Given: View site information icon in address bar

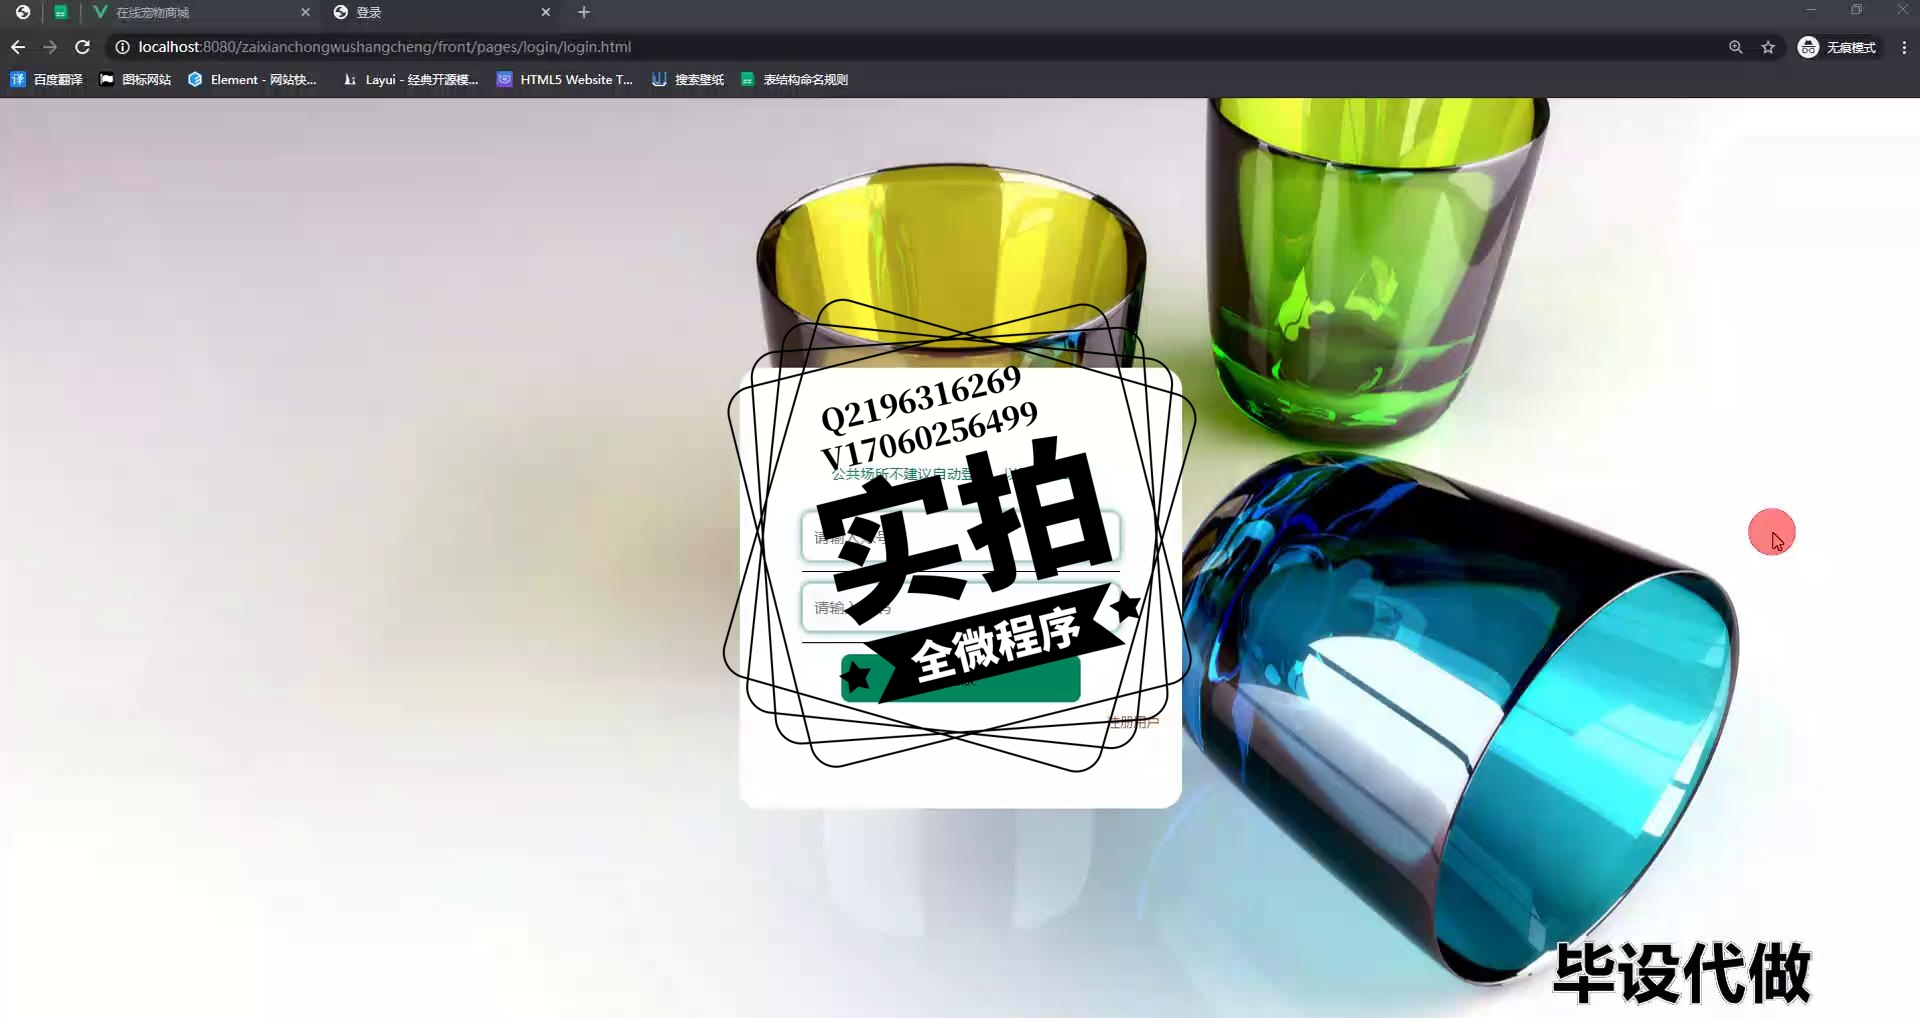Looking at the screenshot, I should pos(122,47).
